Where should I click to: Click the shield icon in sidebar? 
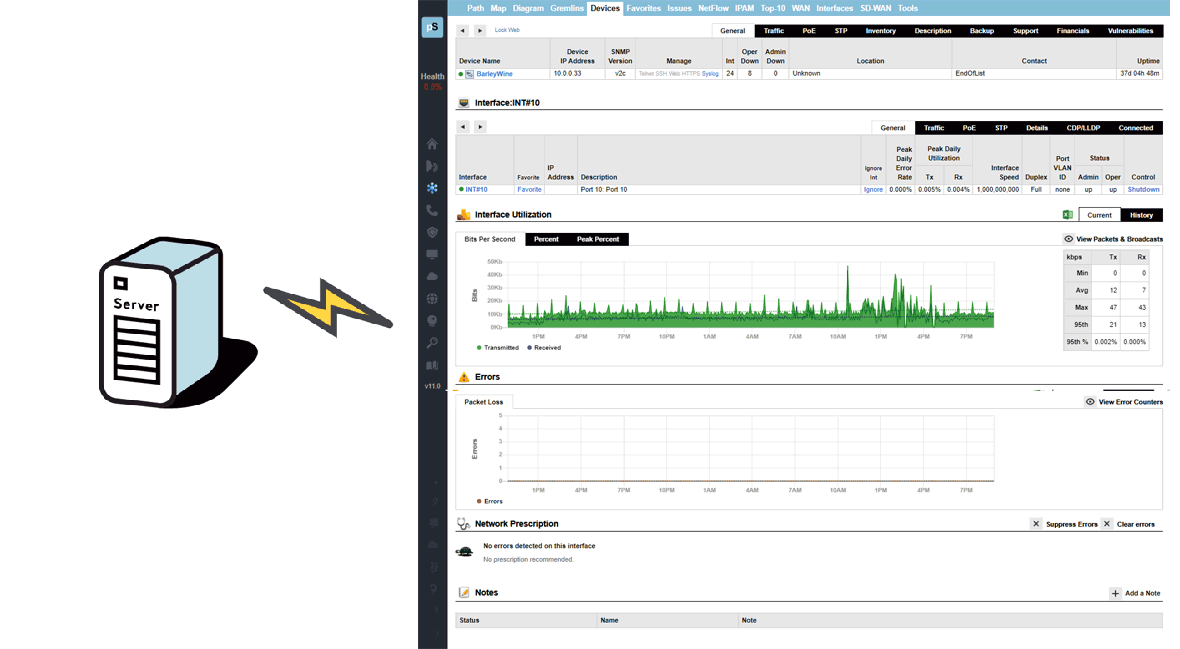[x=432, y=232]
